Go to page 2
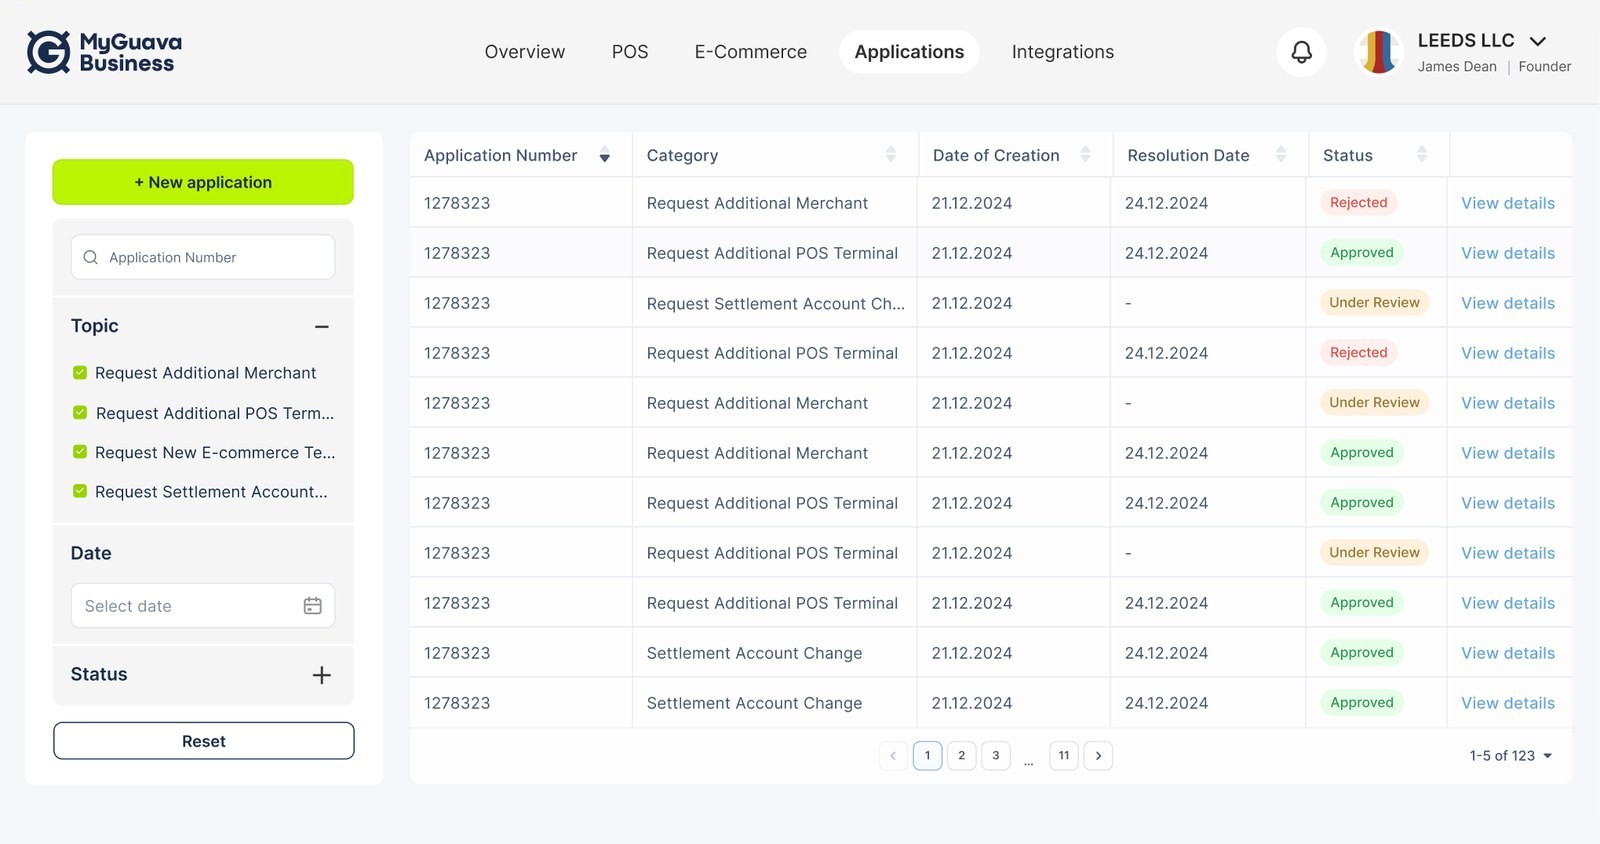Image resolution: width=1600 pixels, height=844 pixels. point(962,756)
